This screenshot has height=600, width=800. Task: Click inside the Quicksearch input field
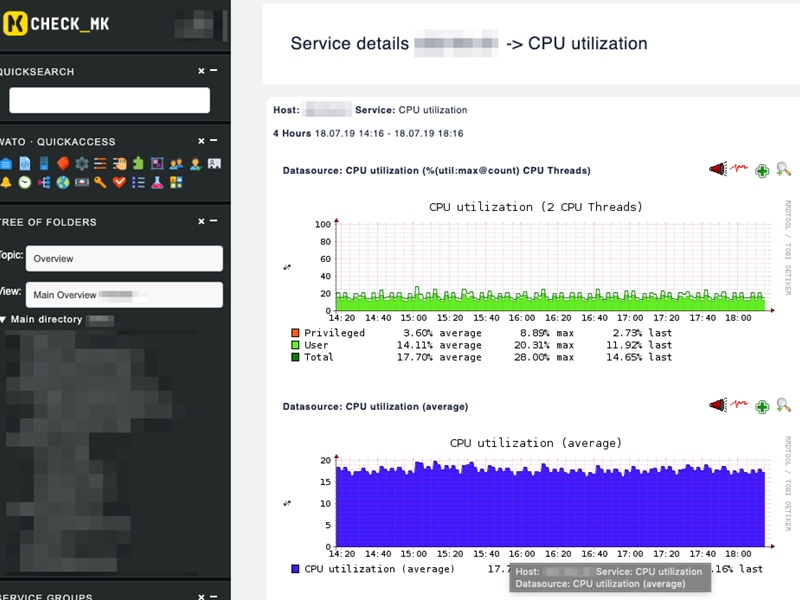click(x=109, y=100)
